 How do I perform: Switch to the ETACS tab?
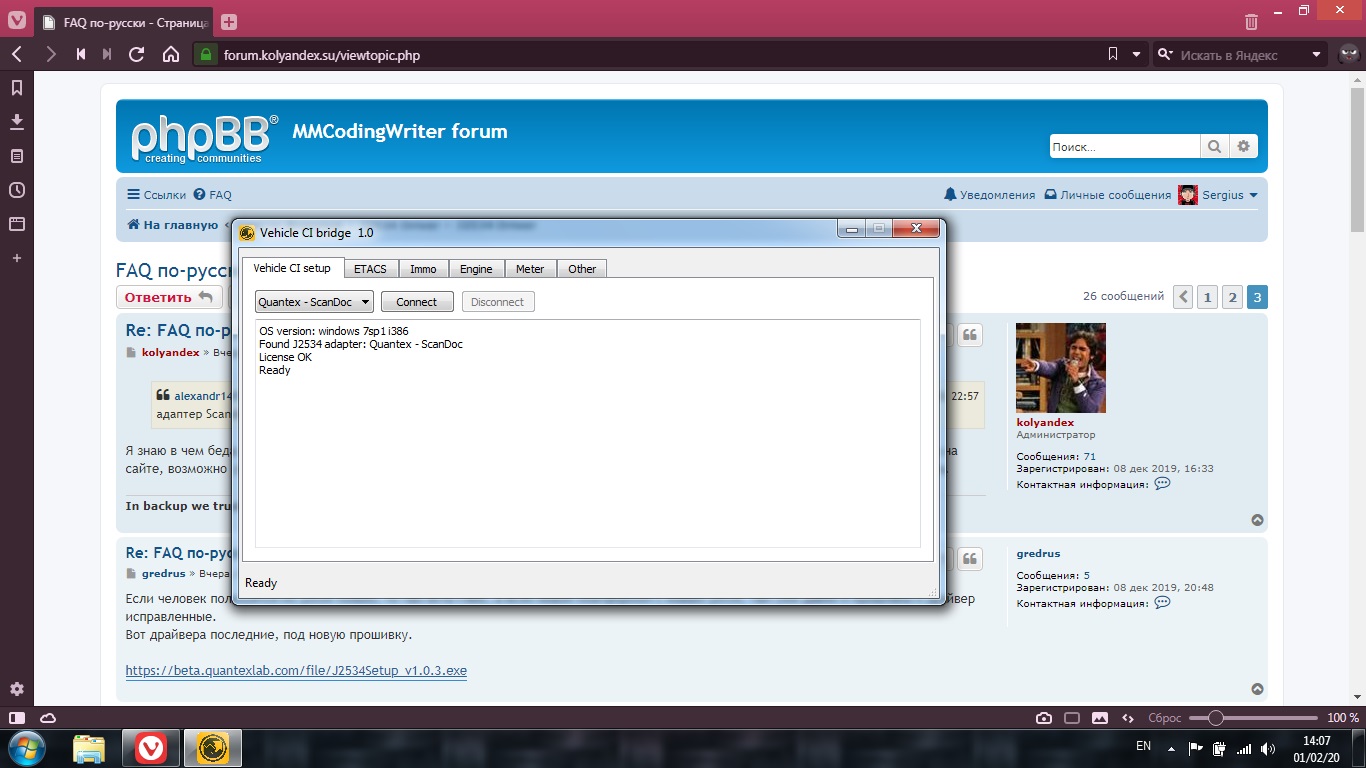click(370, 269)
